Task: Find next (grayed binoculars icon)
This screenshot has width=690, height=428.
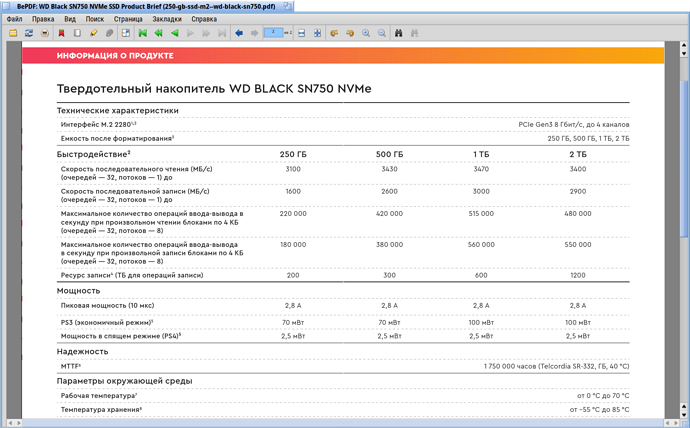Action: [414, 33]
